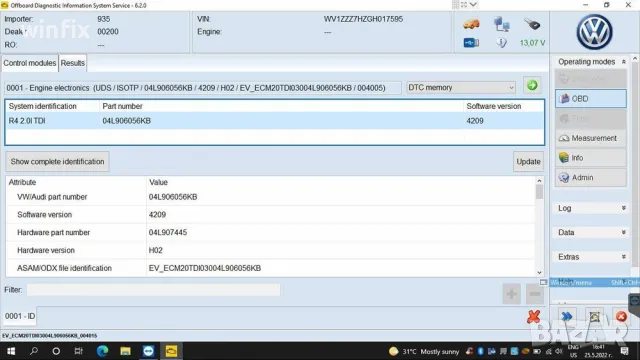Select OBD operating mode
The height and width of the screenshot is (360, 640).
(591, 99)
